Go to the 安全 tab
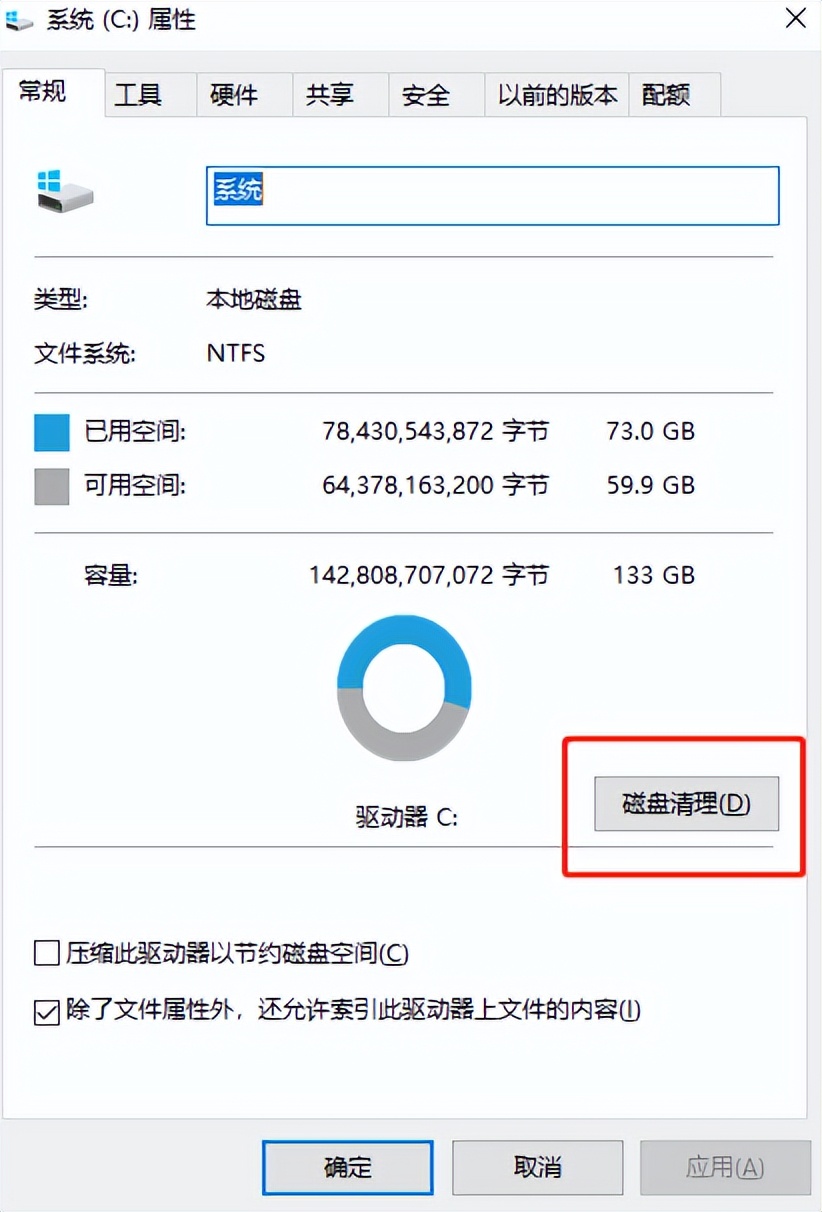 [426, 96]
